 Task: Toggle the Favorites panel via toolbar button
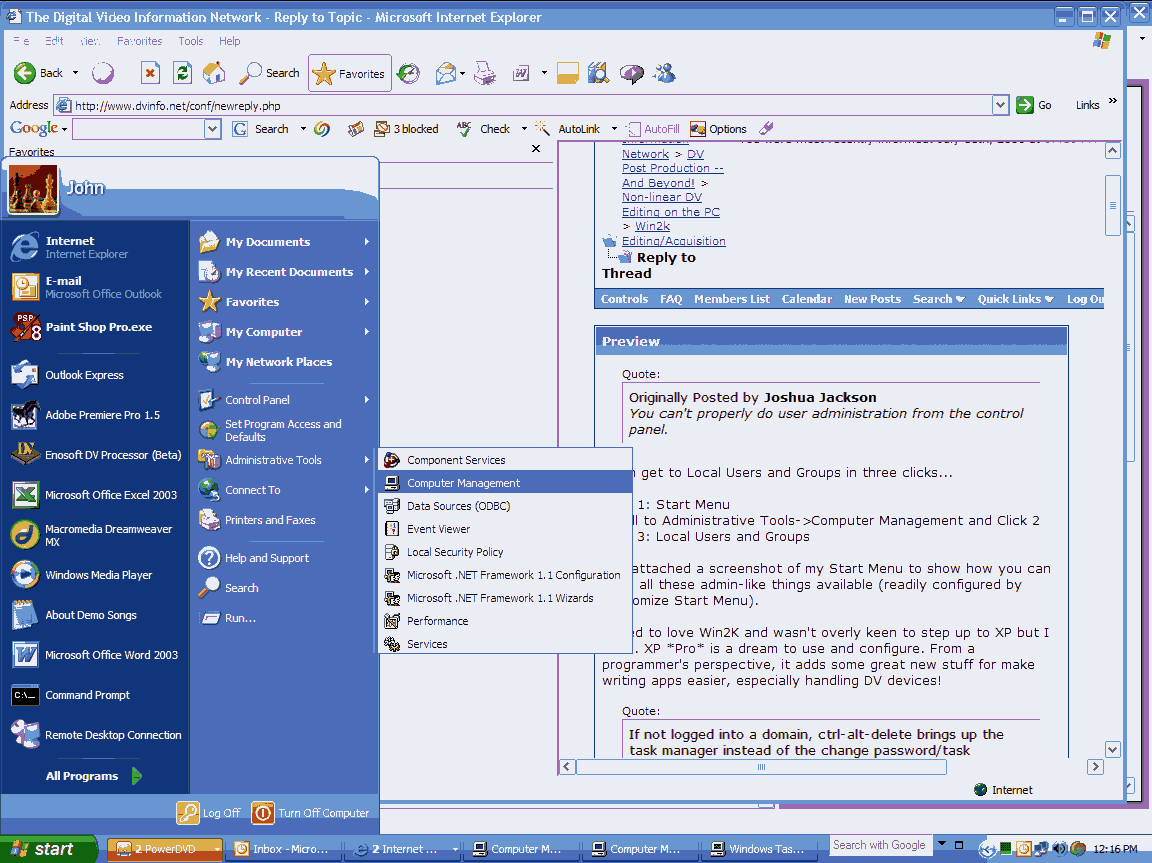pyautogui.click(x=350, y=73)
